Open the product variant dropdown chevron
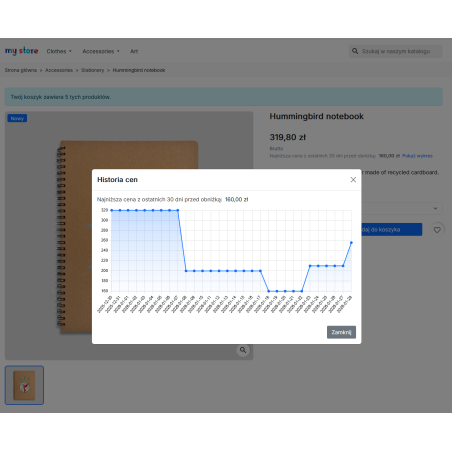This screenshot has height=452, width=452. [435, 208]
